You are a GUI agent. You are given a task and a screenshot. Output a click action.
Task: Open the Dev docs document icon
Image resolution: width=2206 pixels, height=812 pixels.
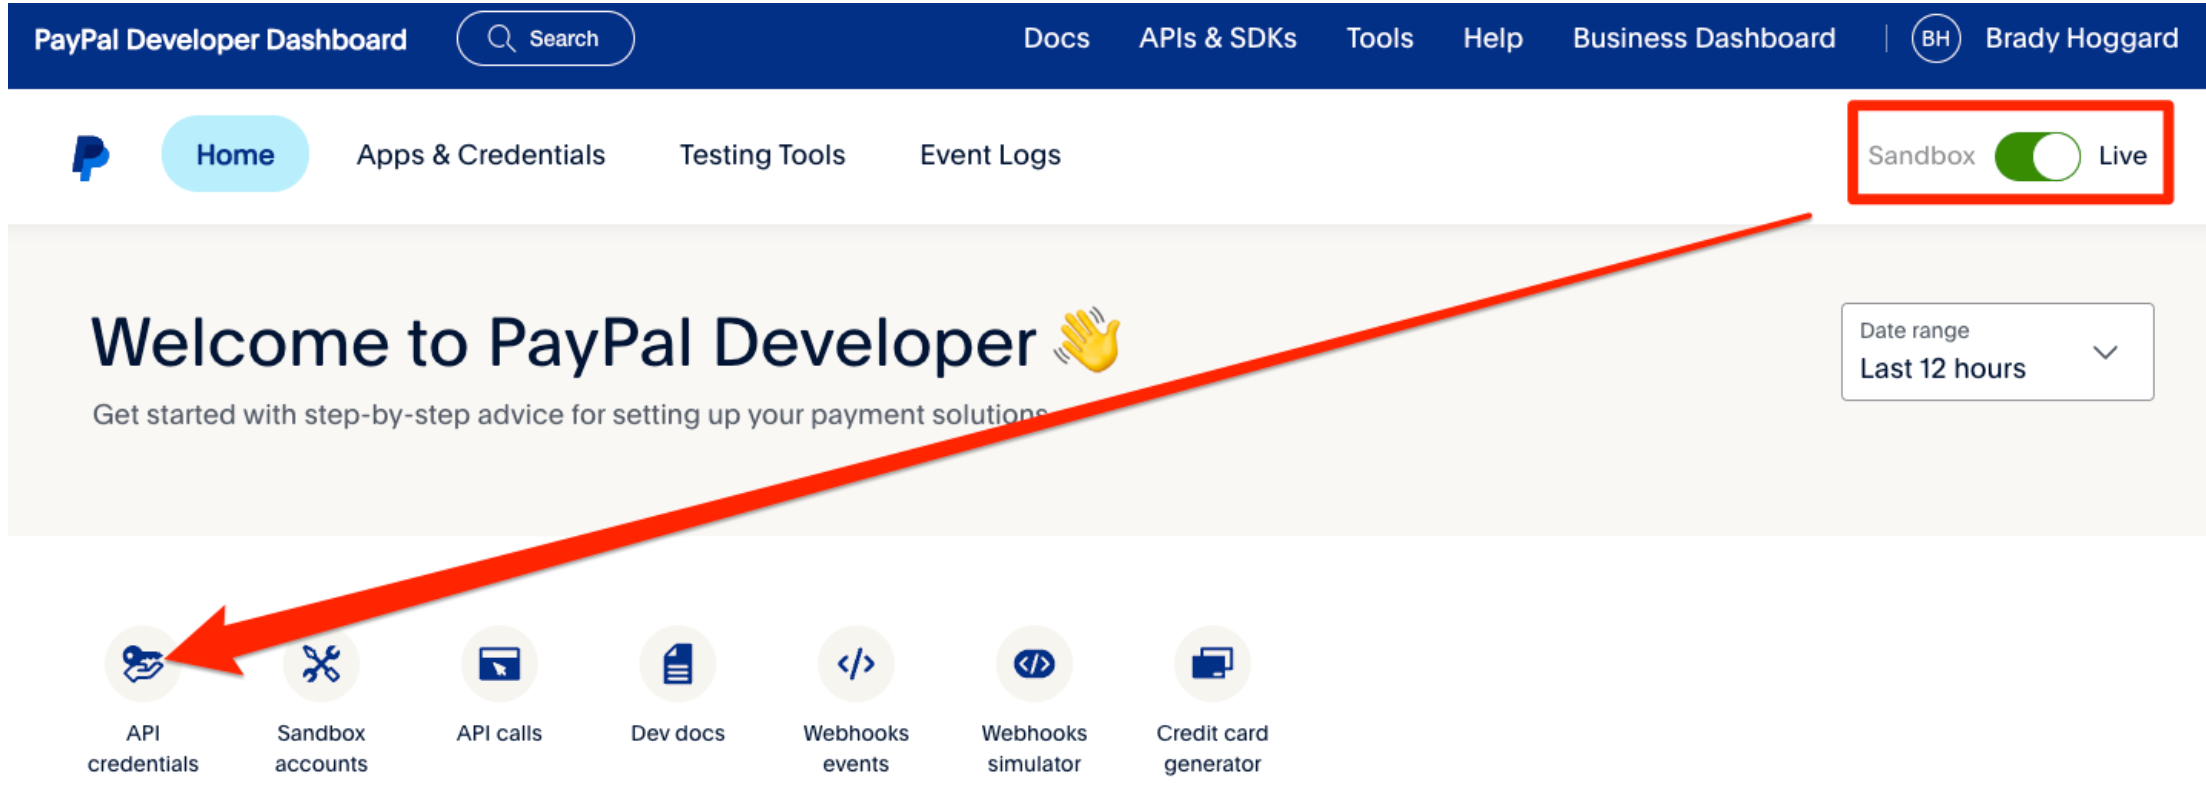677,664
